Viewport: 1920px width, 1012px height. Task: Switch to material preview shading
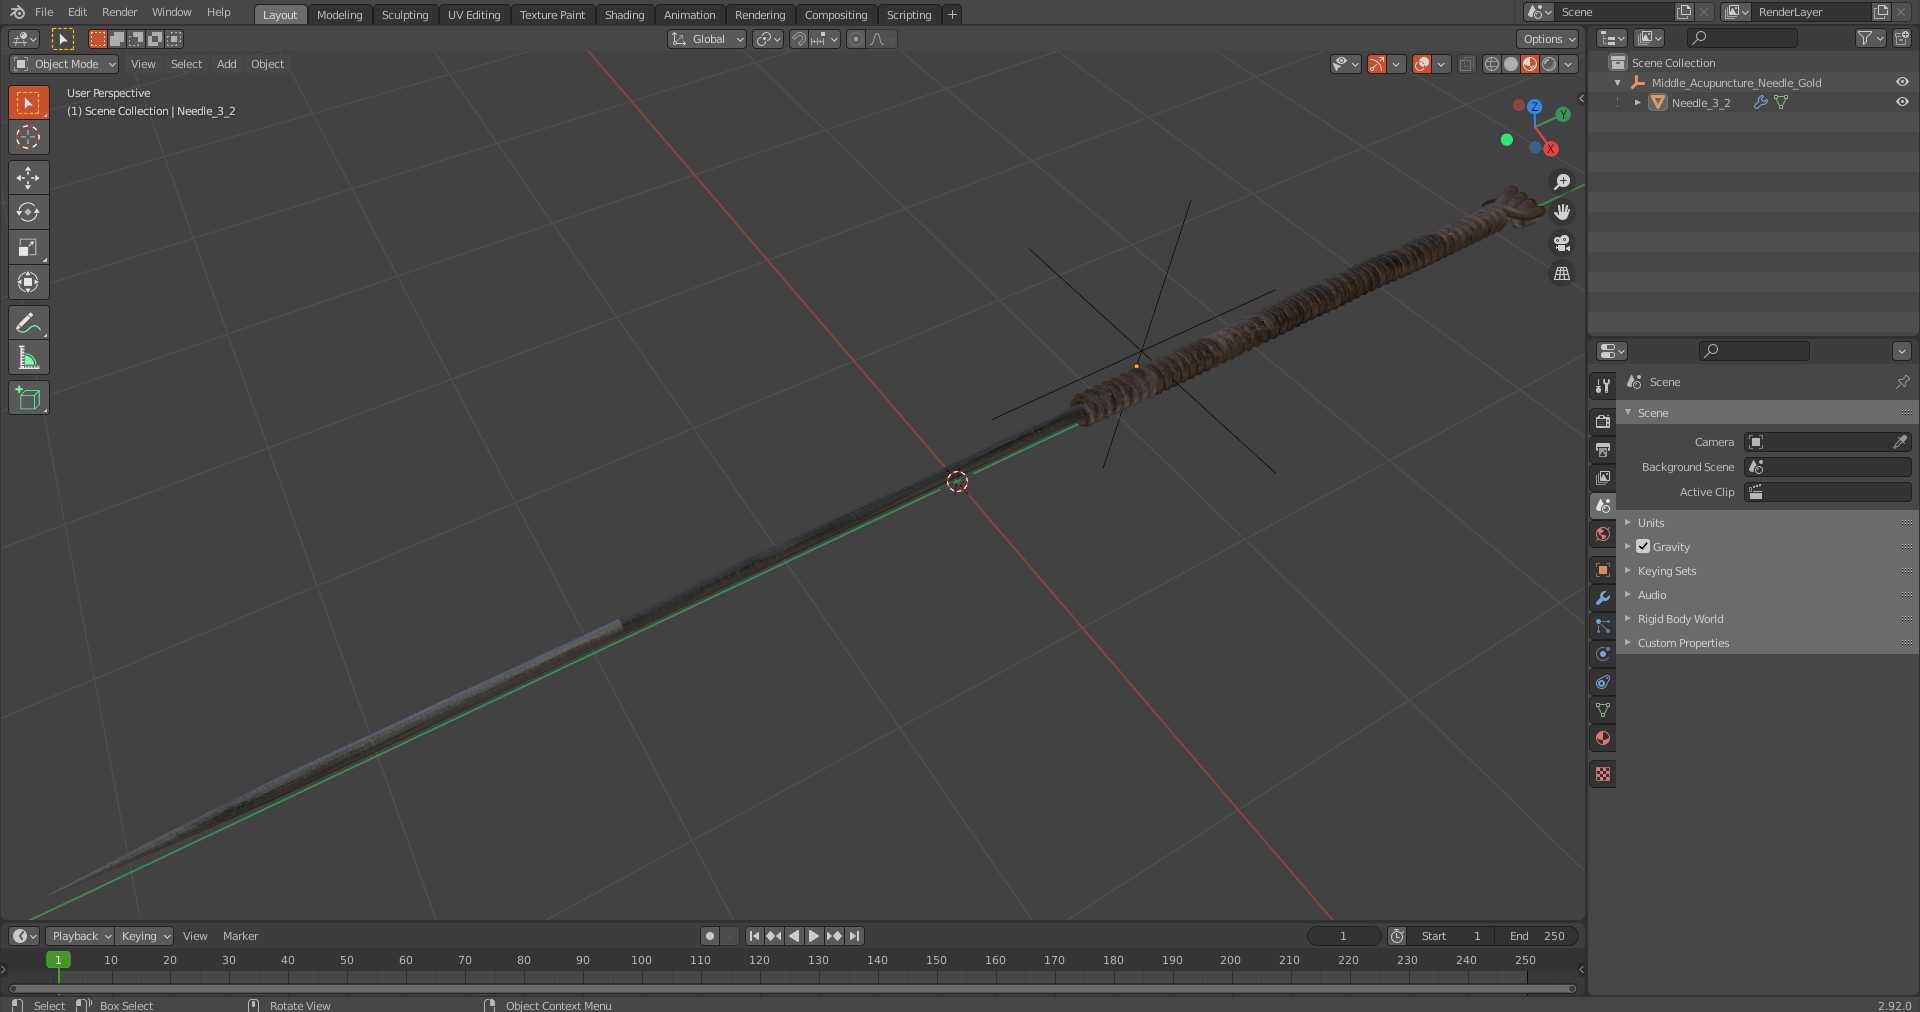[x=1530, y=64]
